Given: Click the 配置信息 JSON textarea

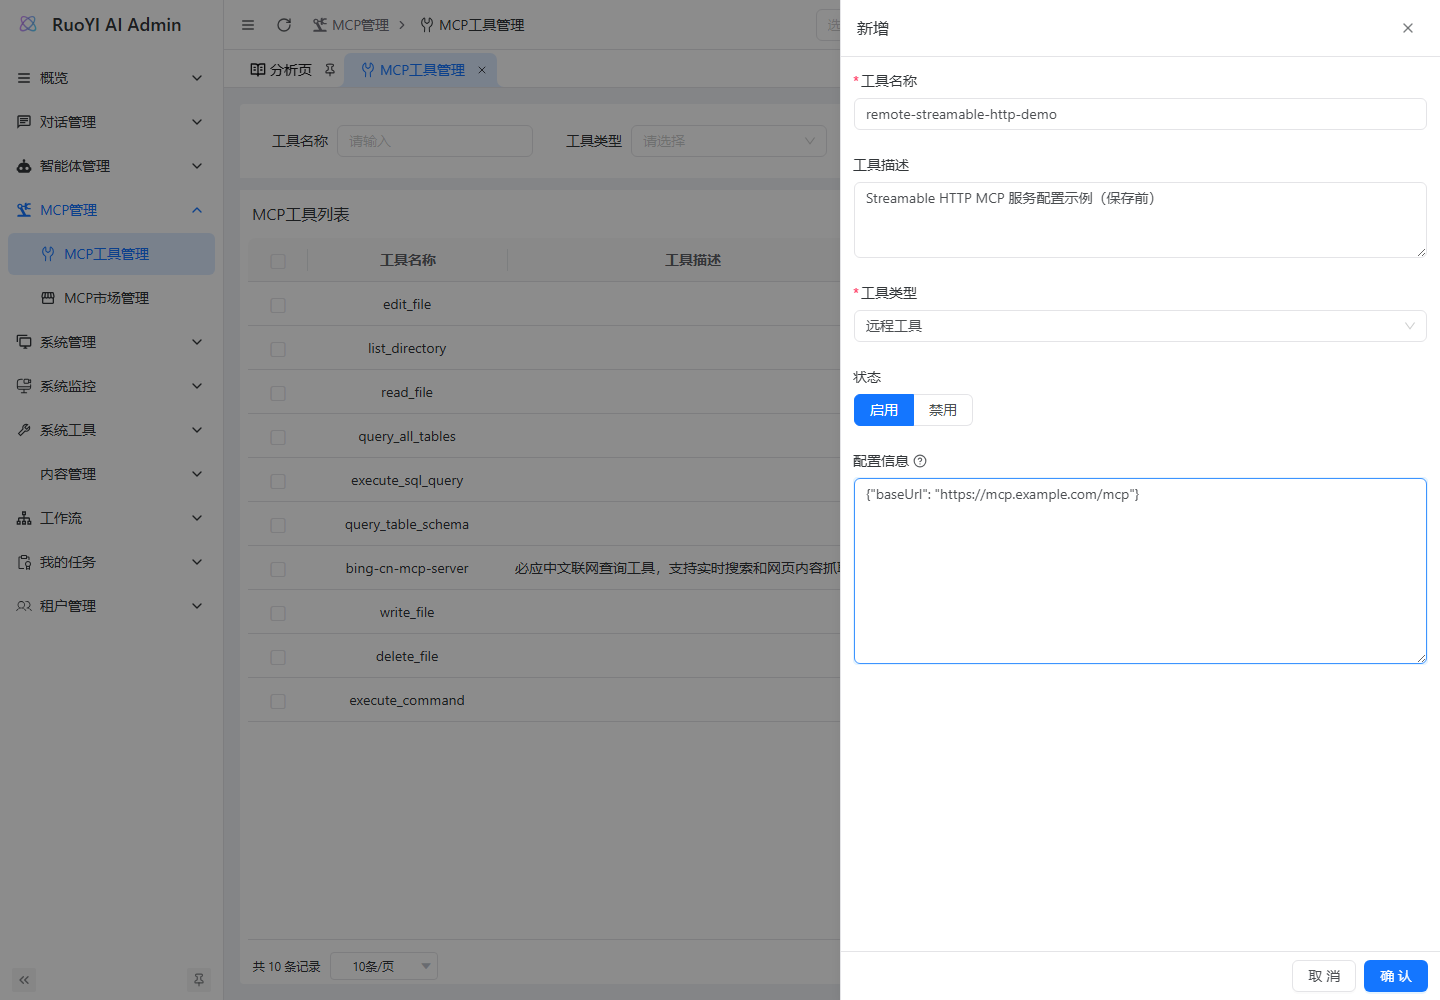Looking at the screenshot, I should (x=1140, y=571).
